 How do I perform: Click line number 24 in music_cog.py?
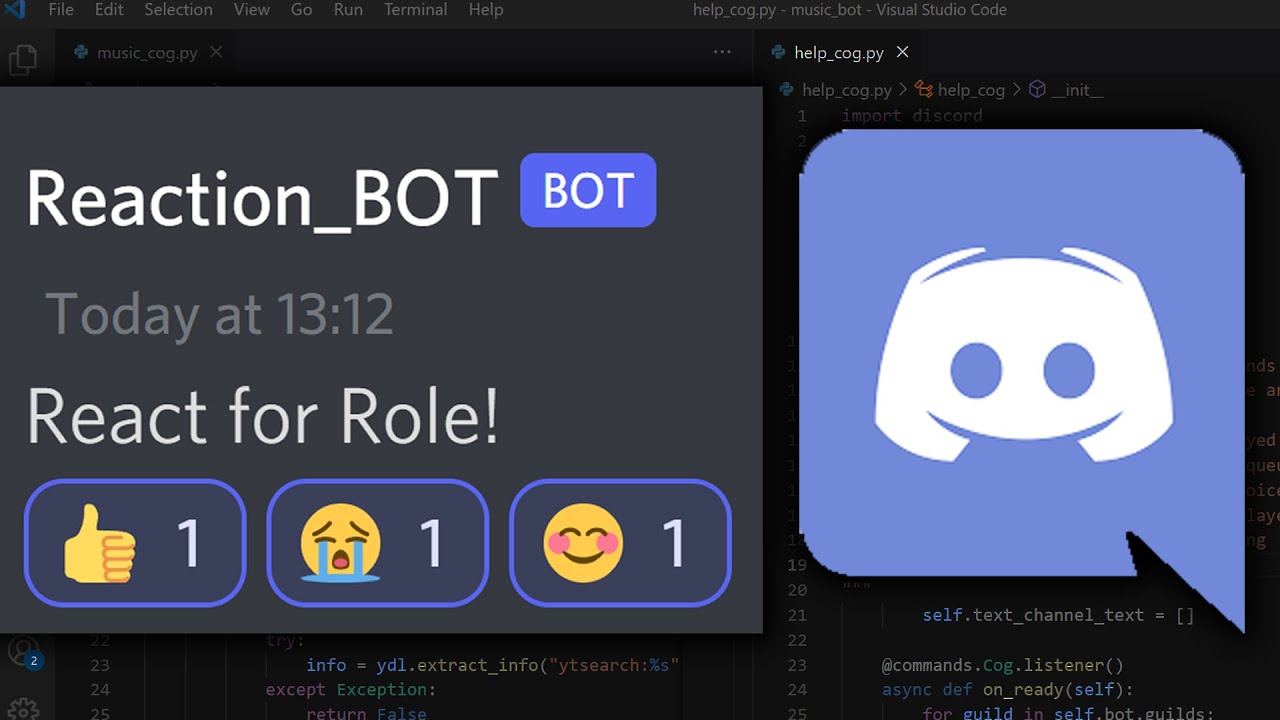[99, 690]
